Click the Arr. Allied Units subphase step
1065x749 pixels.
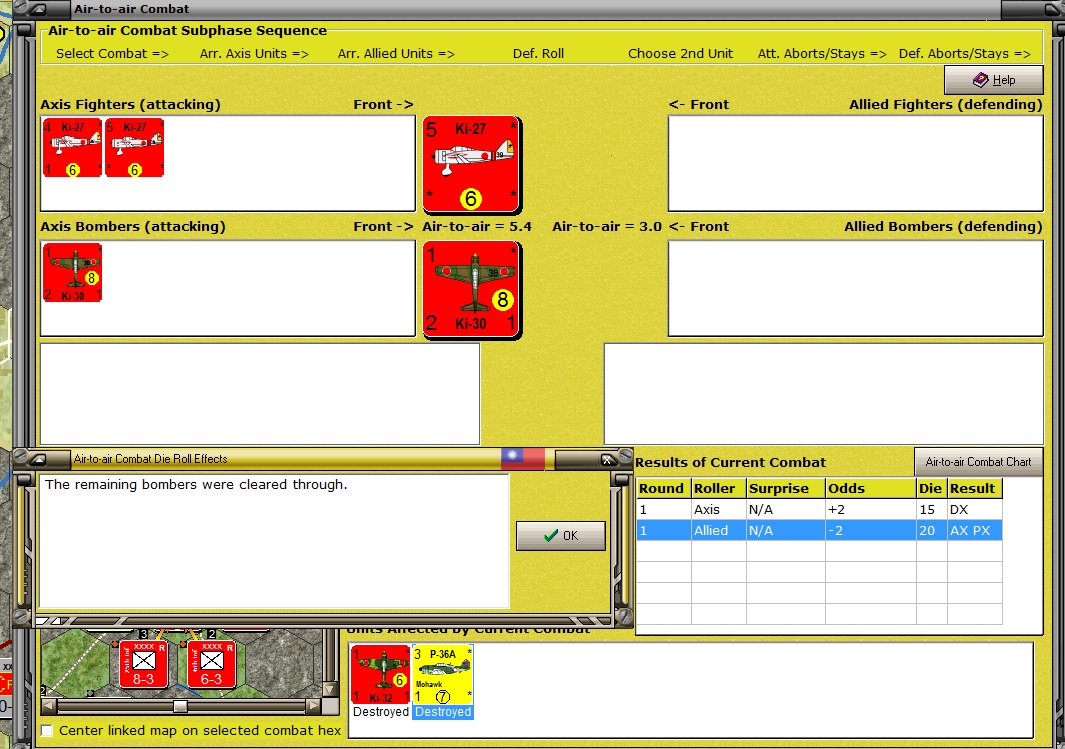point(396,54)
